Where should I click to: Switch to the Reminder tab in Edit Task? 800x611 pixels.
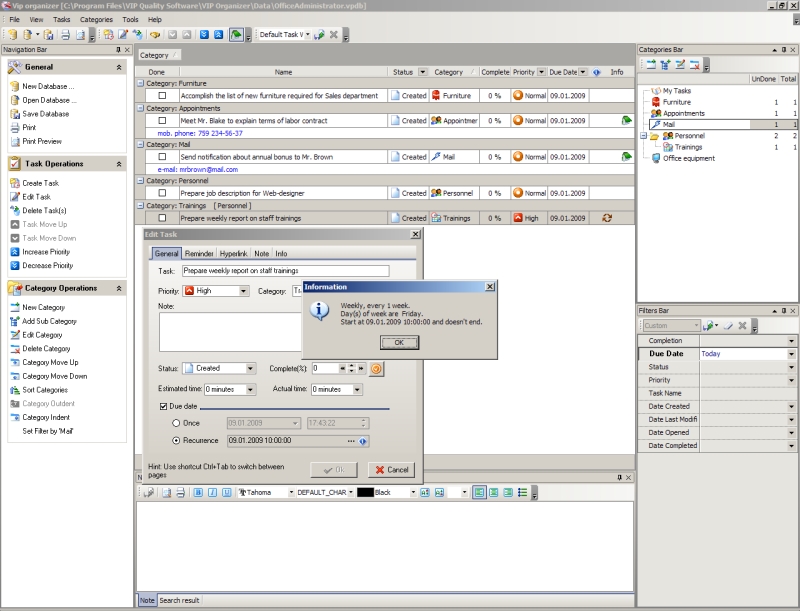click(x=199, y=254)
